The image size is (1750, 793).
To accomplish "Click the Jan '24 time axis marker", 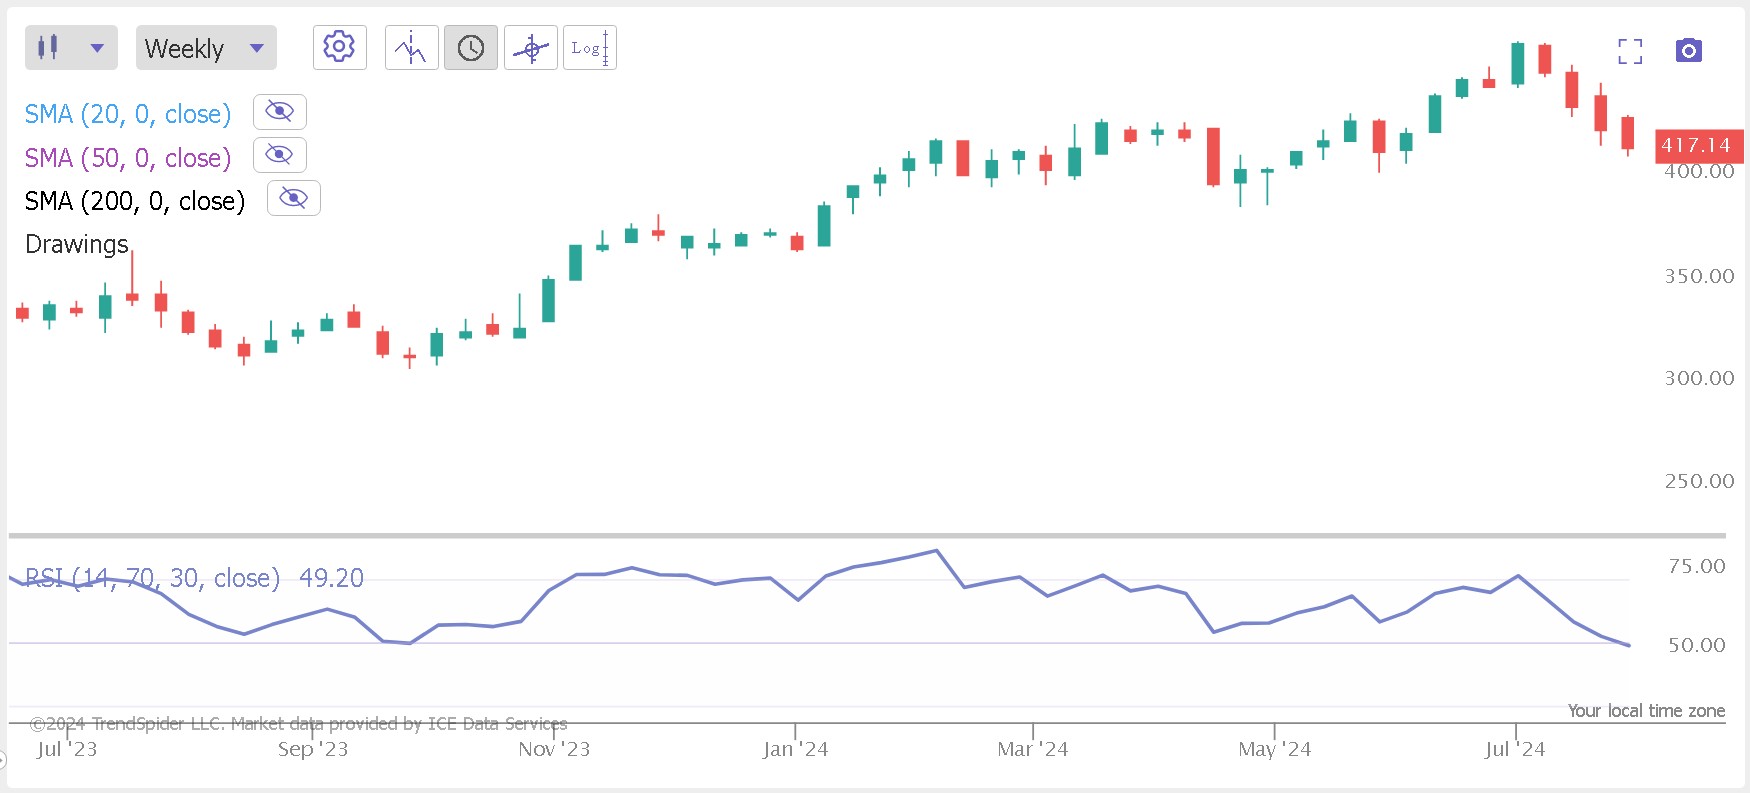I will [x=795, y=749].
